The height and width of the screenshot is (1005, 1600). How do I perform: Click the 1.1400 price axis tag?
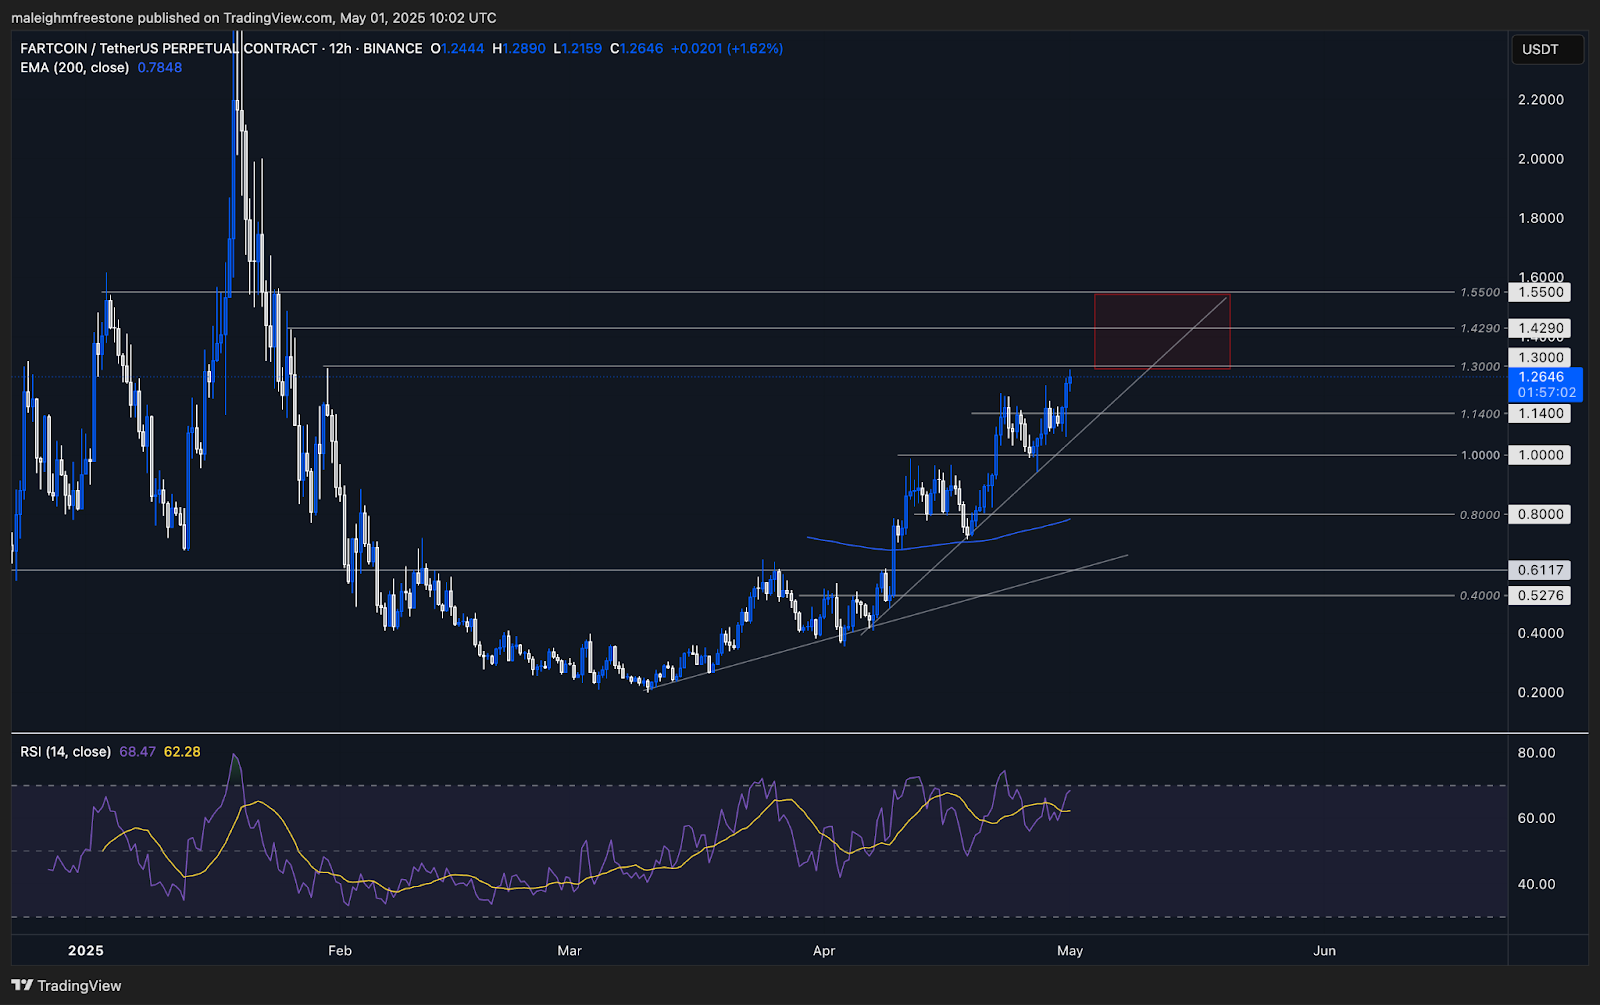click(1541, 413)
